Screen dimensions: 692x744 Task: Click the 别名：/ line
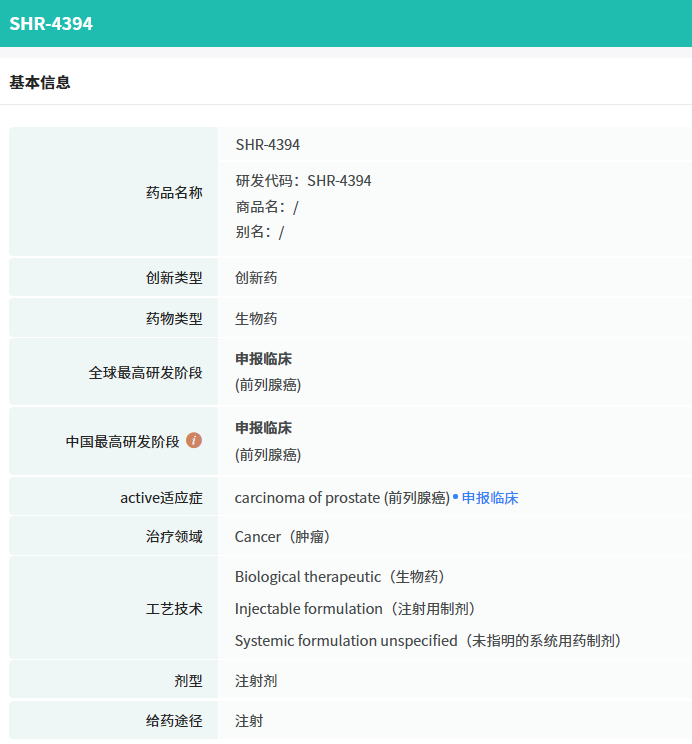pyautogui.click(x=260, y=232)
